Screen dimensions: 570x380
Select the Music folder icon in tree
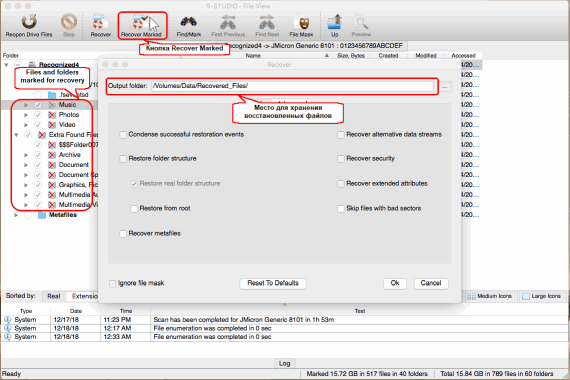(x=52, y=105)
